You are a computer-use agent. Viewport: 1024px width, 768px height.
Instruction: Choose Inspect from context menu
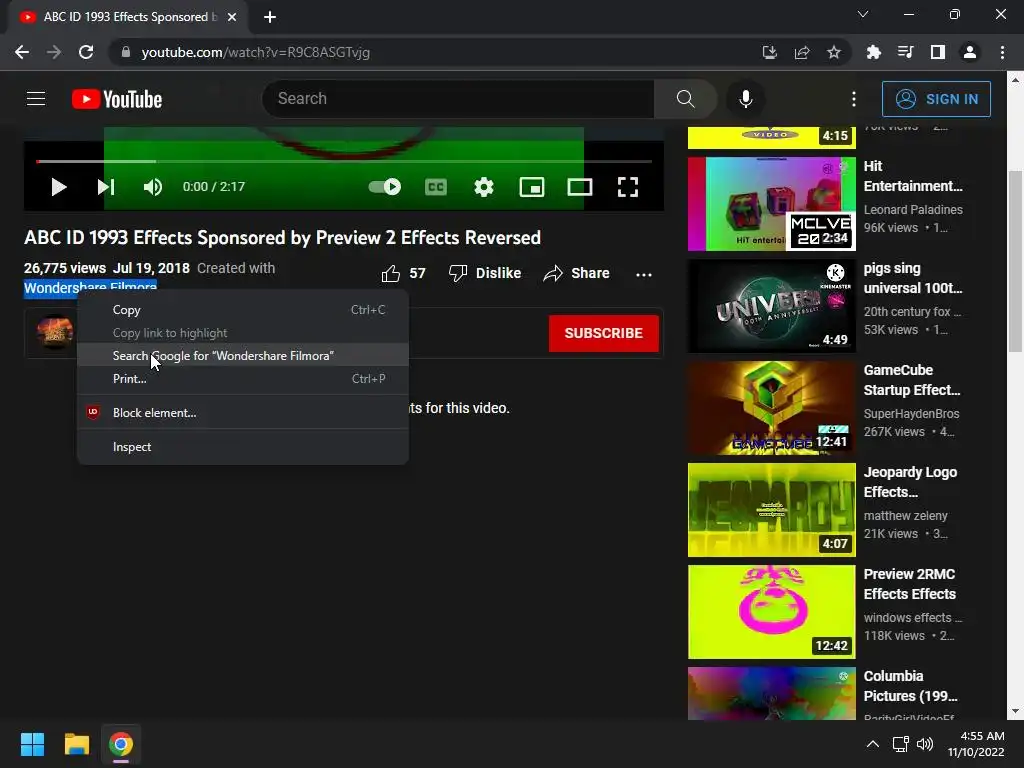click(x=243, y=447)
